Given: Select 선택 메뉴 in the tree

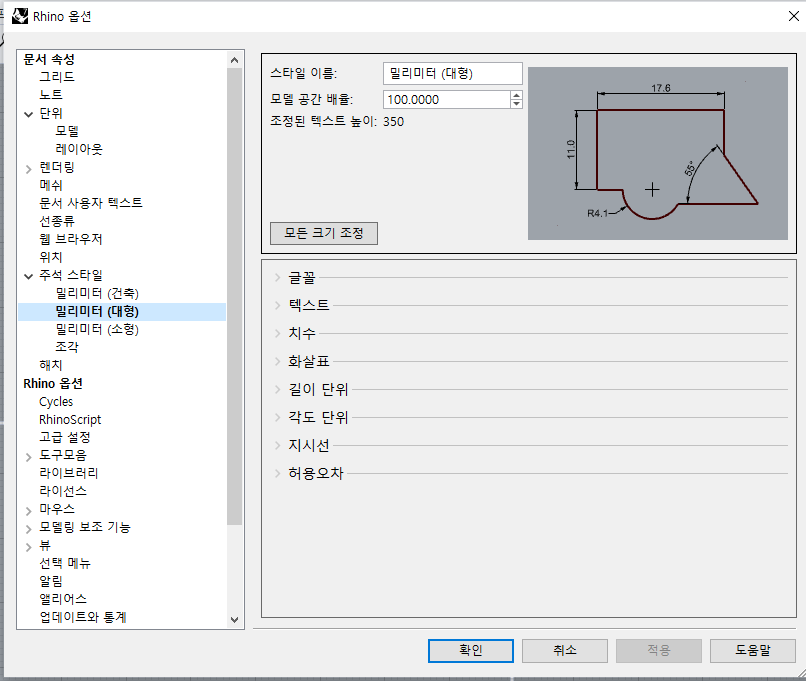Looking at the screenshot, I should pos(65,563).
